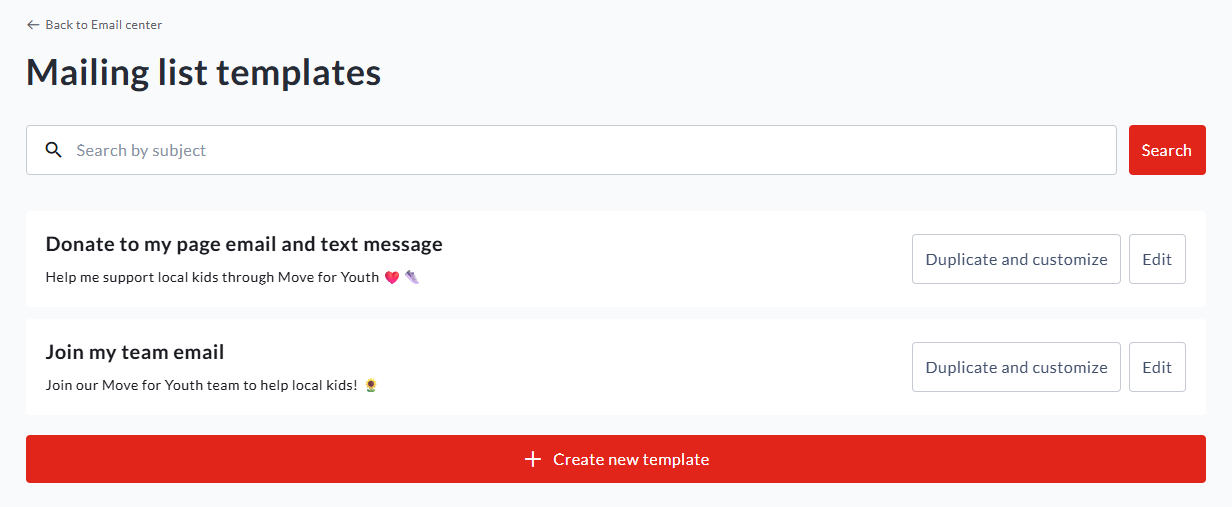Image resolution: width=1232 pixels, height=507 pixels.
Task: Go back to Email center link
Action: 103,25
